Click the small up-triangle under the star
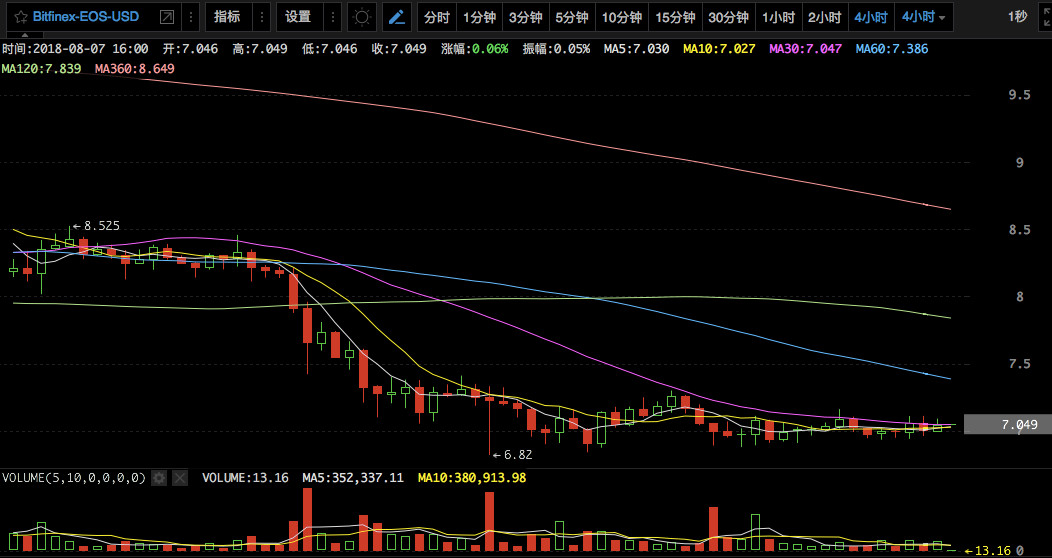Screen dimensions: 1052x558 25,35
